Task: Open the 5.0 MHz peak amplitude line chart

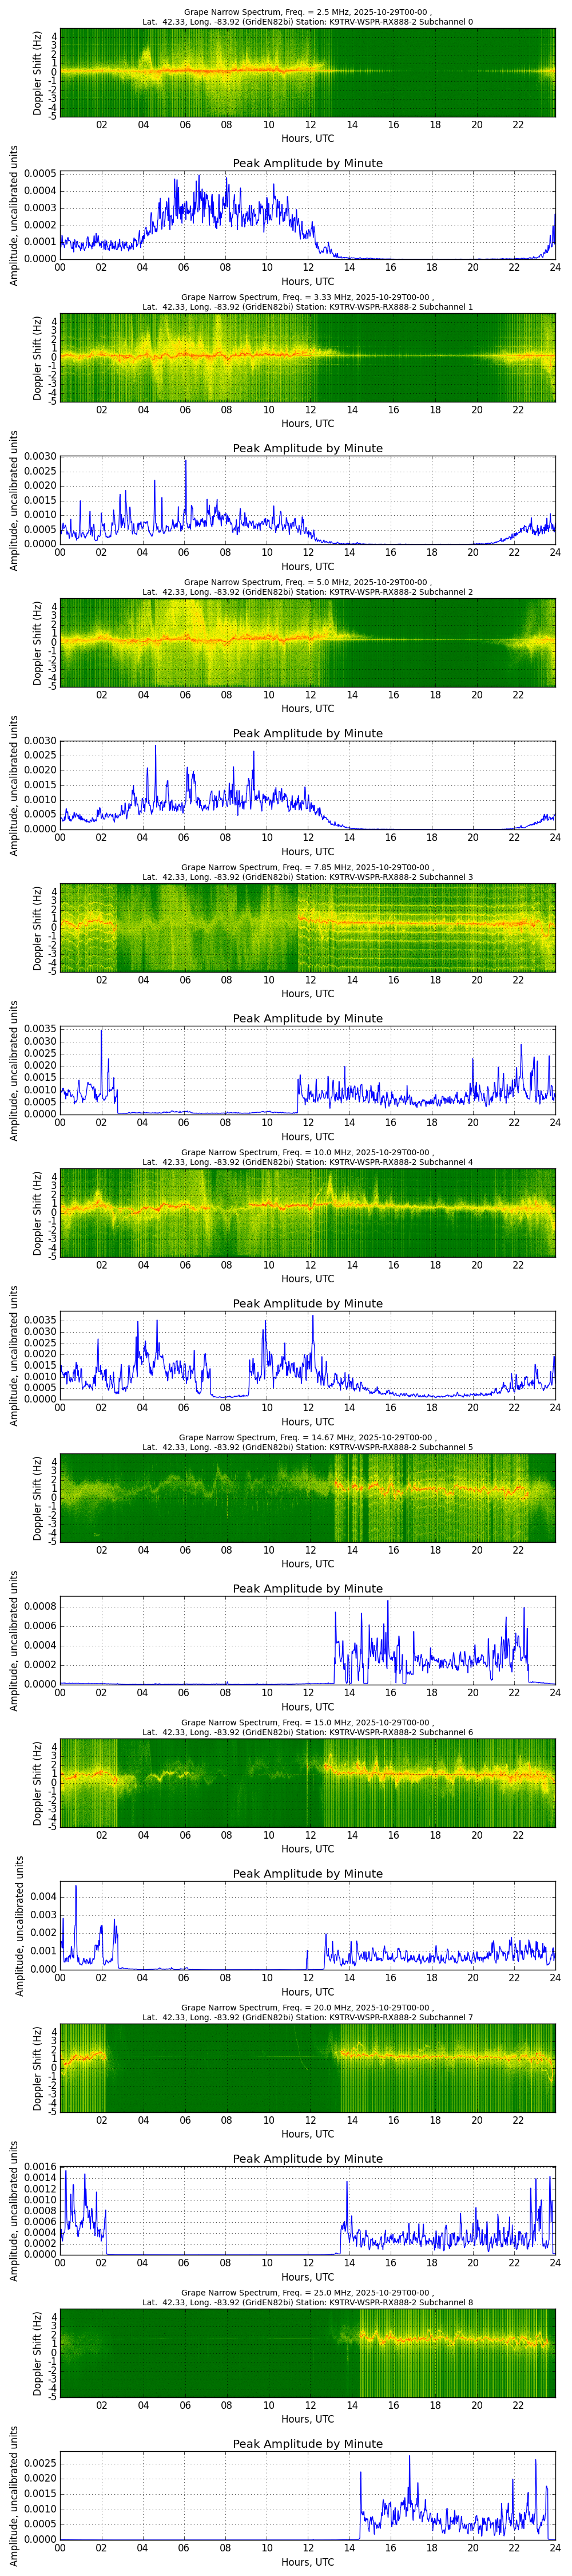Action: [x=308, y=785]
